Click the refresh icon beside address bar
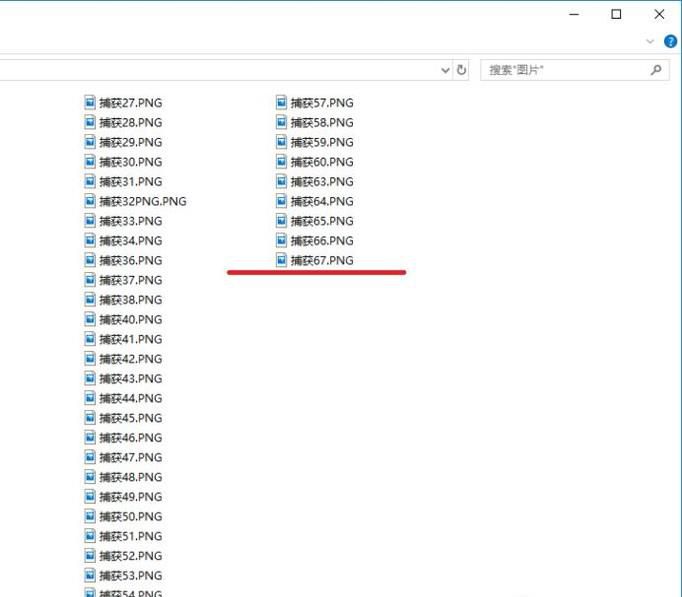 (461, 70)
